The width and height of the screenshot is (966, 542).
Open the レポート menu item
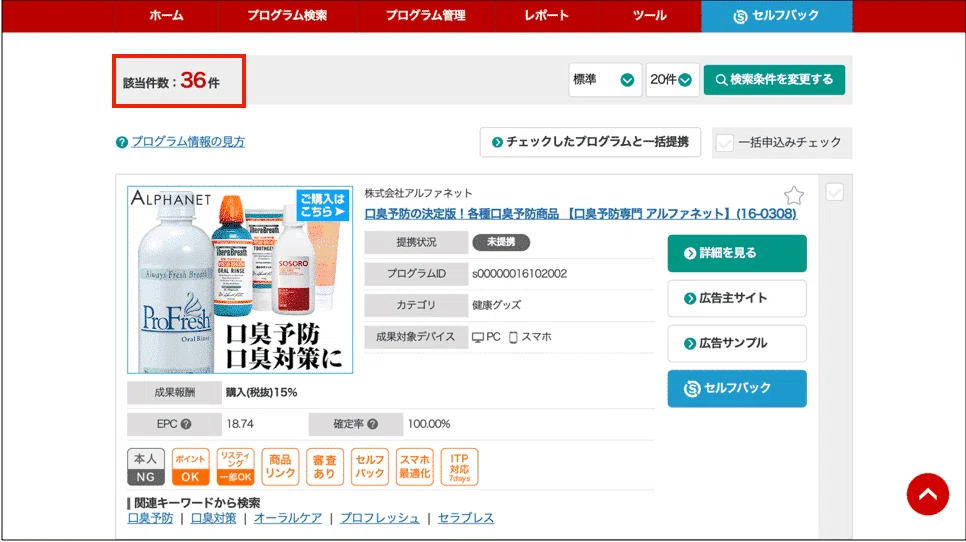tap(546, 16)
